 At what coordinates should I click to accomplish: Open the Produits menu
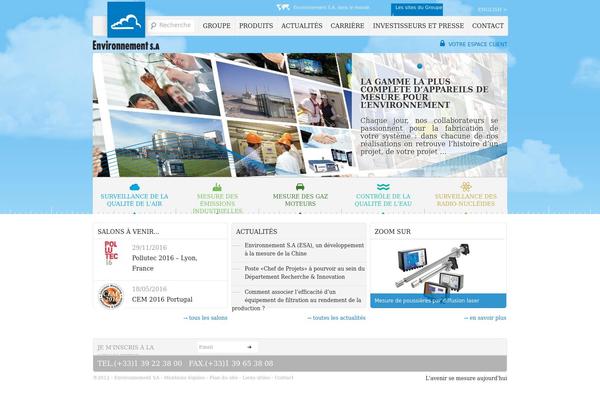[x=256, y=25]
